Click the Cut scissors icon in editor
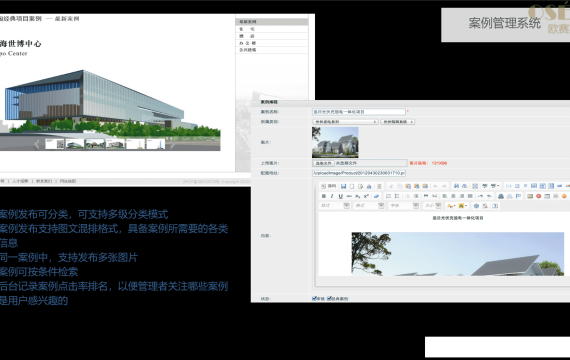Image resolution: width=570 pixels, height=360 pixels. [391, 186]
